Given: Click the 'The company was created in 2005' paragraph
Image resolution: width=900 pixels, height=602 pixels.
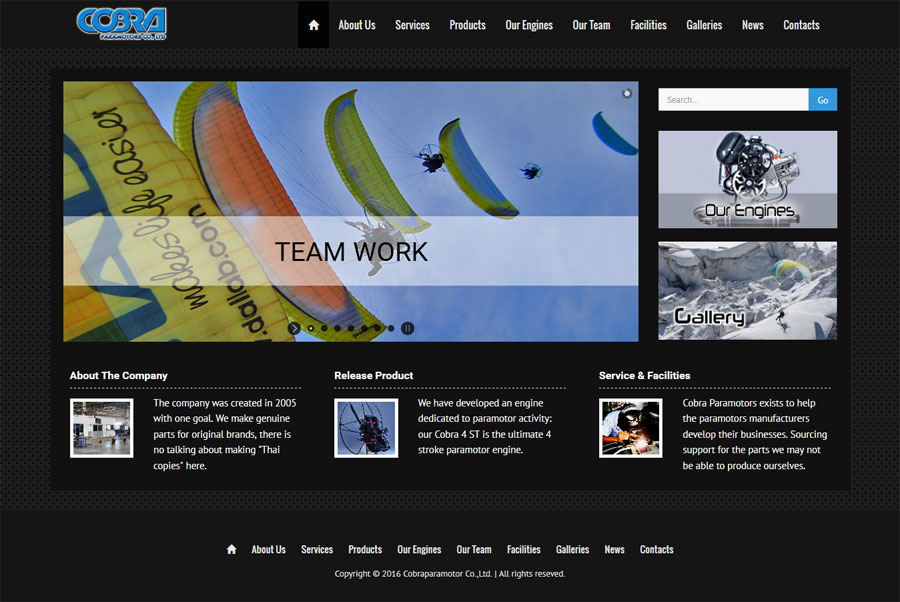Looking at the screenshot, I should click(225, 434).
